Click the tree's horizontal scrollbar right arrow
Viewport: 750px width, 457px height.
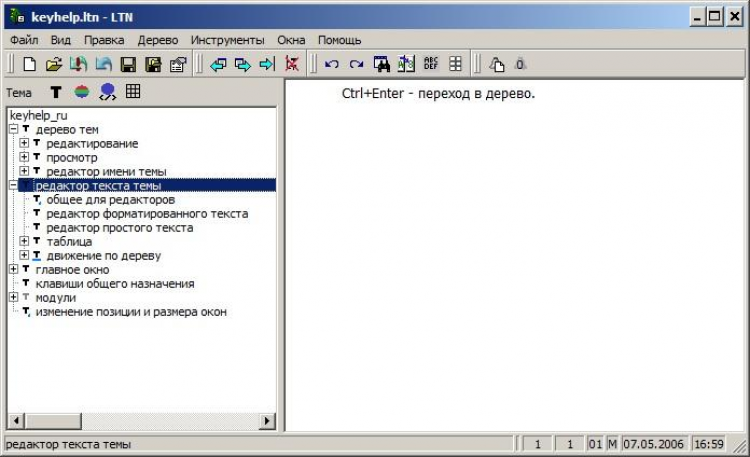point(268,422)
